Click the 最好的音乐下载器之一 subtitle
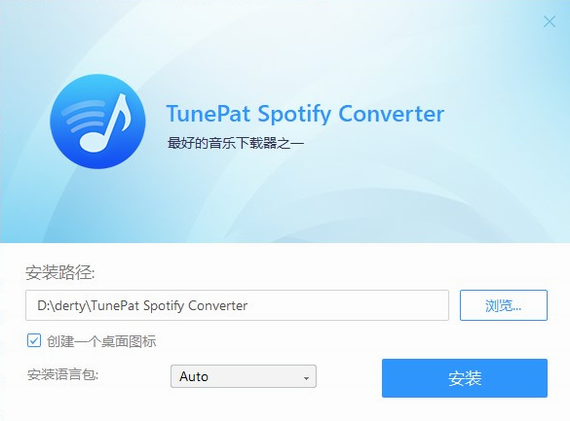 pyautogui.click(x=236, y=143)
